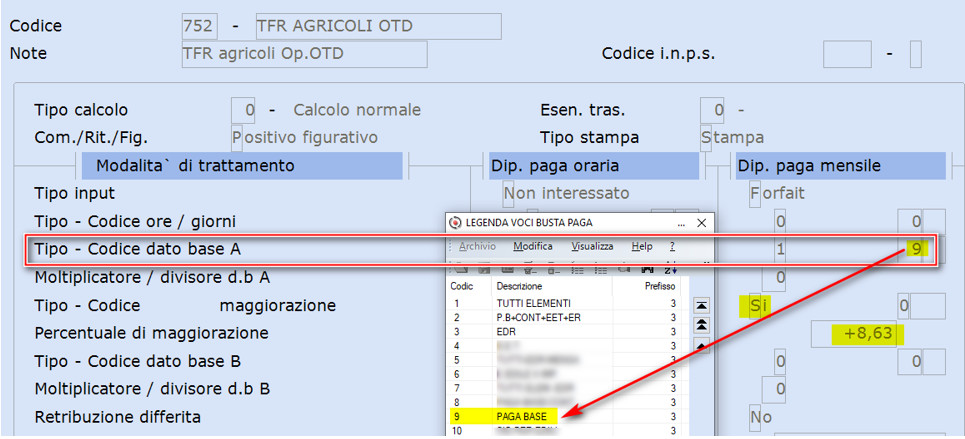Click the Moltiplicatore / divisore d.b B value

pyautogui.click(x=774, y=389)
